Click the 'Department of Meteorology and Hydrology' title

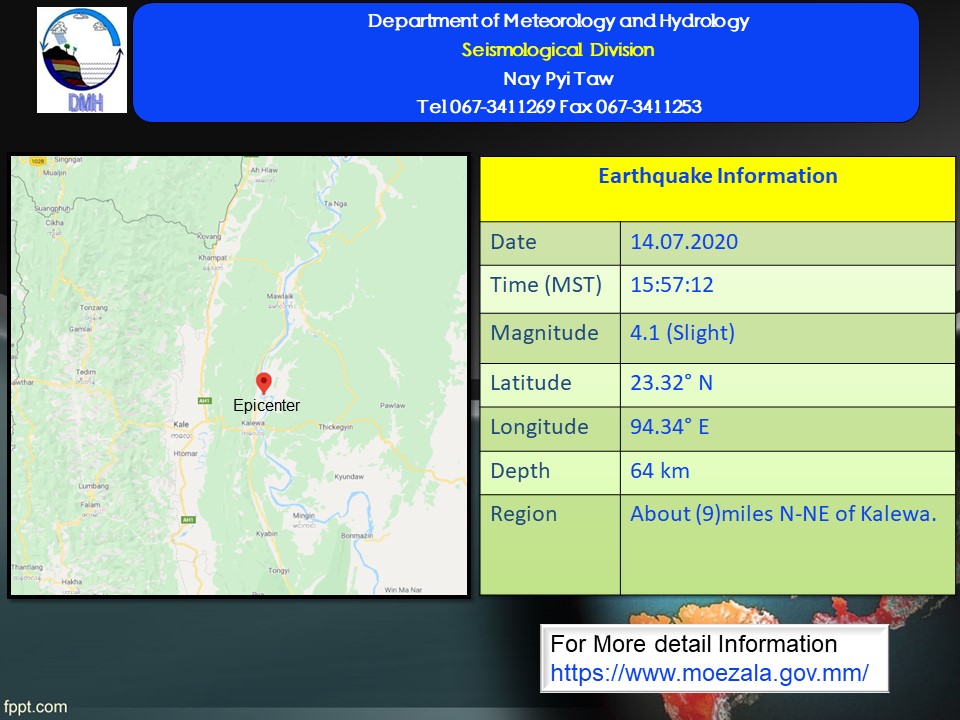[558, 21]
